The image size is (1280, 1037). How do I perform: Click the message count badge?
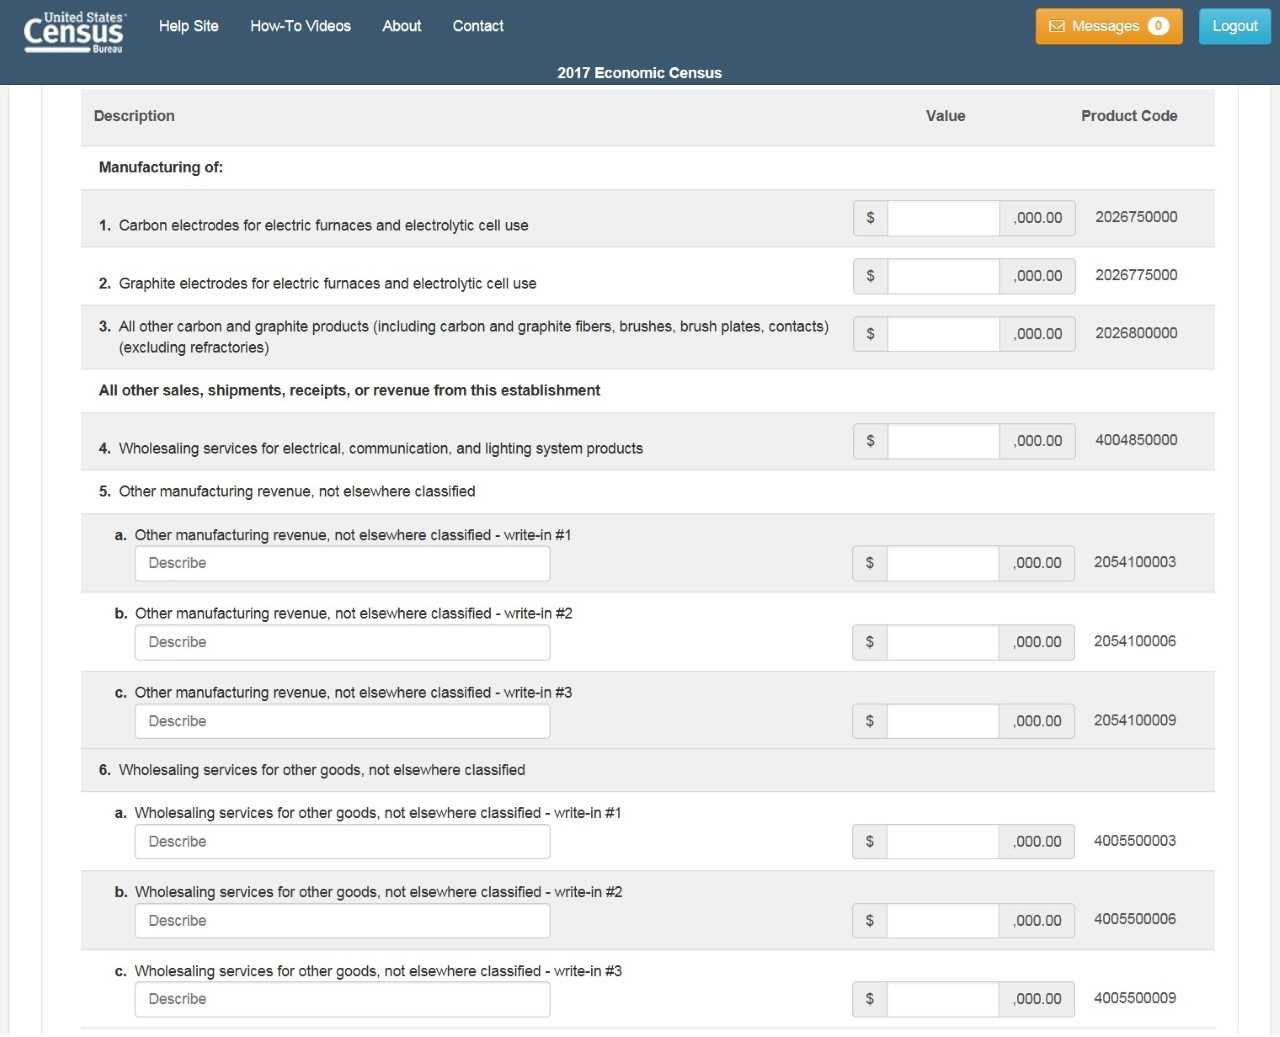tap(1158, 26)
